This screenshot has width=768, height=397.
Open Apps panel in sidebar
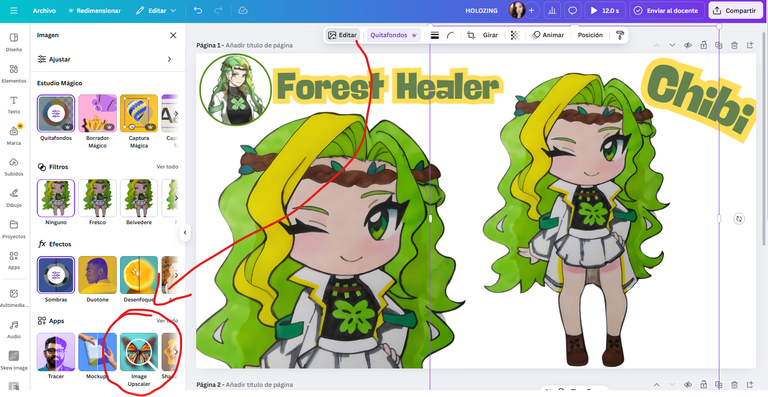14,260
